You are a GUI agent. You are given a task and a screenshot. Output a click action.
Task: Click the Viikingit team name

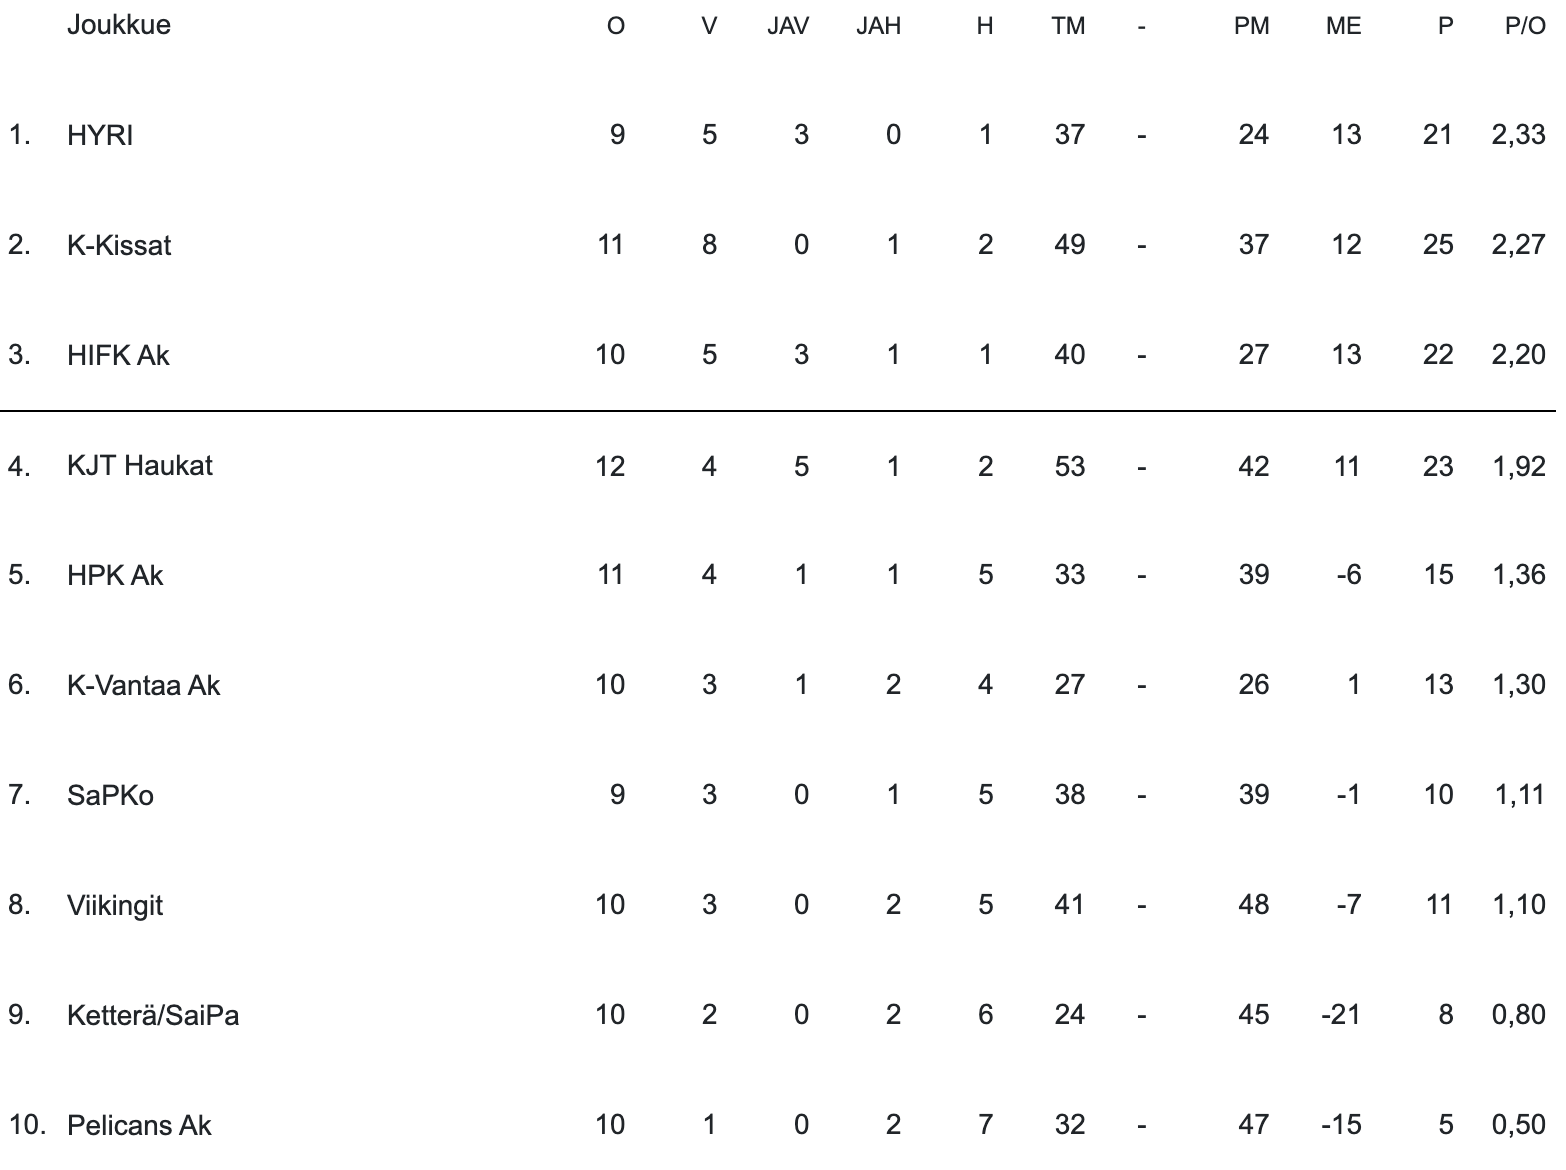(x=115, y=905)
